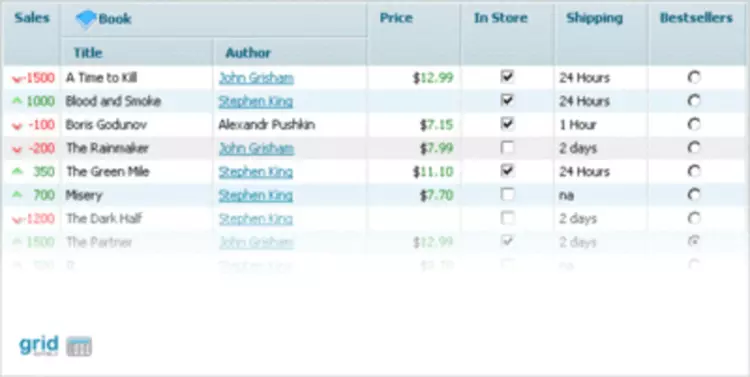Screen dimensions: 750x377
Task: Check In Store box for Misery
Action: (x=507, y=194)
